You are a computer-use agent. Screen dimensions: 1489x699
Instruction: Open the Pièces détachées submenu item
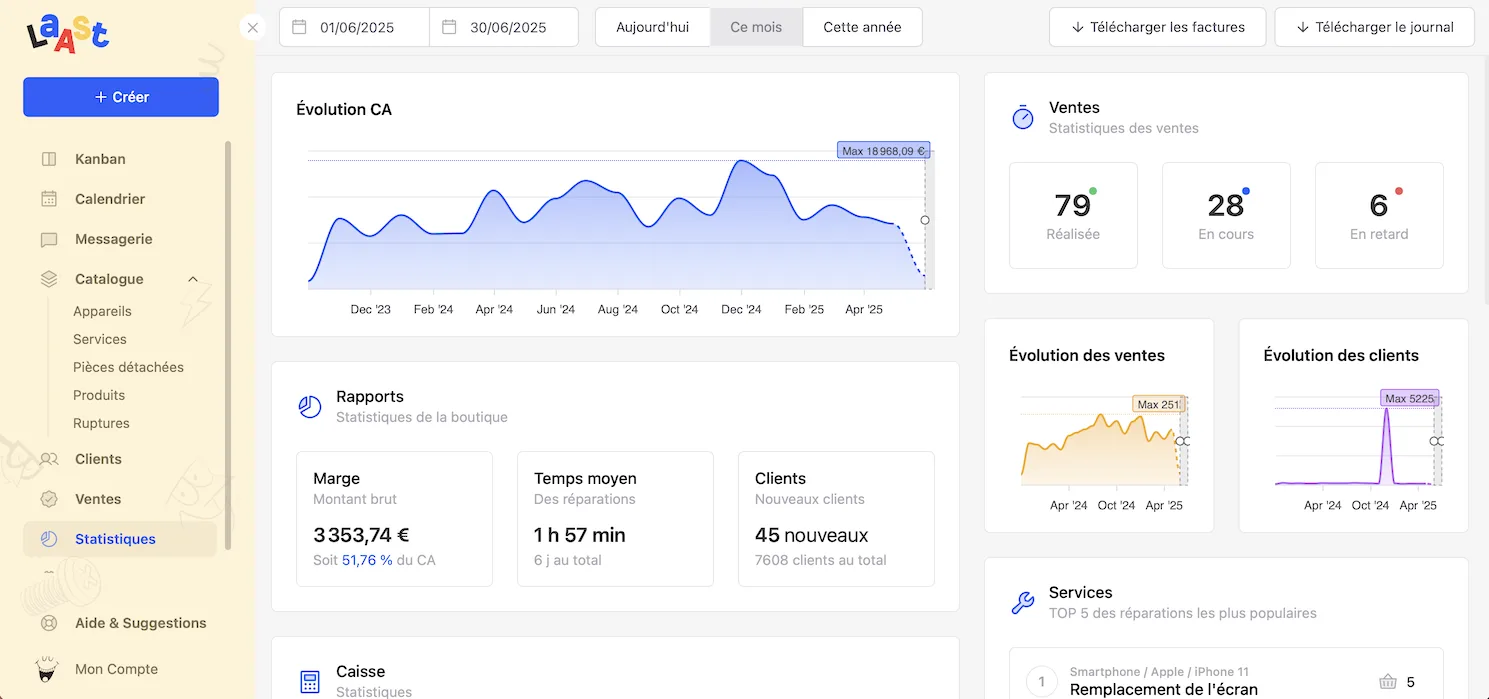coord(128,367)
